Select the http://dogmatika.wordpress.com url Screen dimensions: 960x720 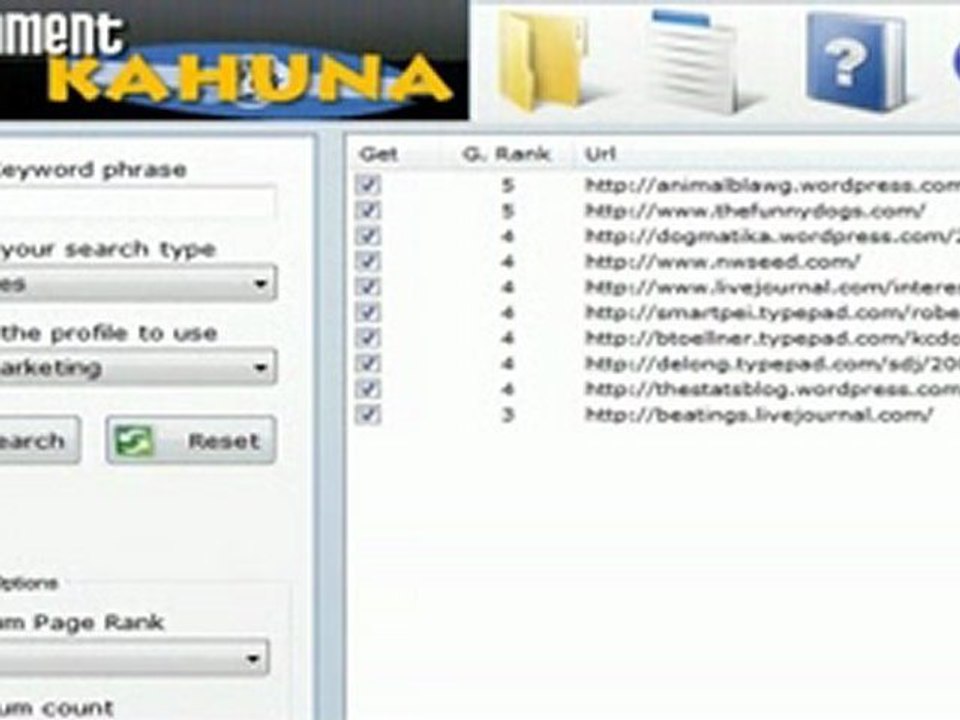coord(773,236)
